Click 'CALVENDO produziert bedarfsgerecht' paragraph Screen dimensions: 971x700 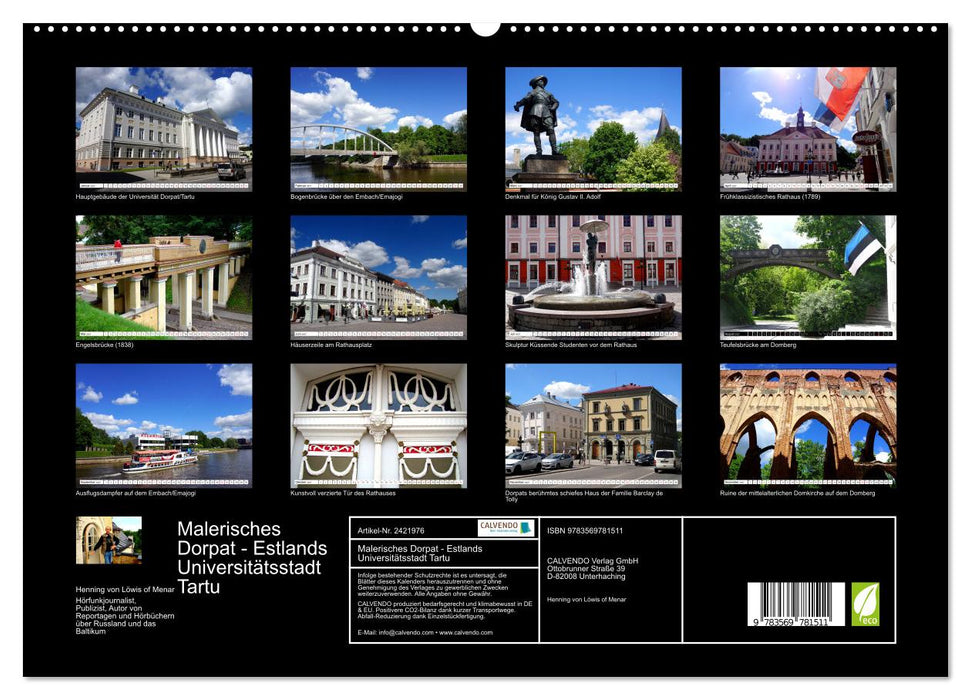click(x=445, y=610)
